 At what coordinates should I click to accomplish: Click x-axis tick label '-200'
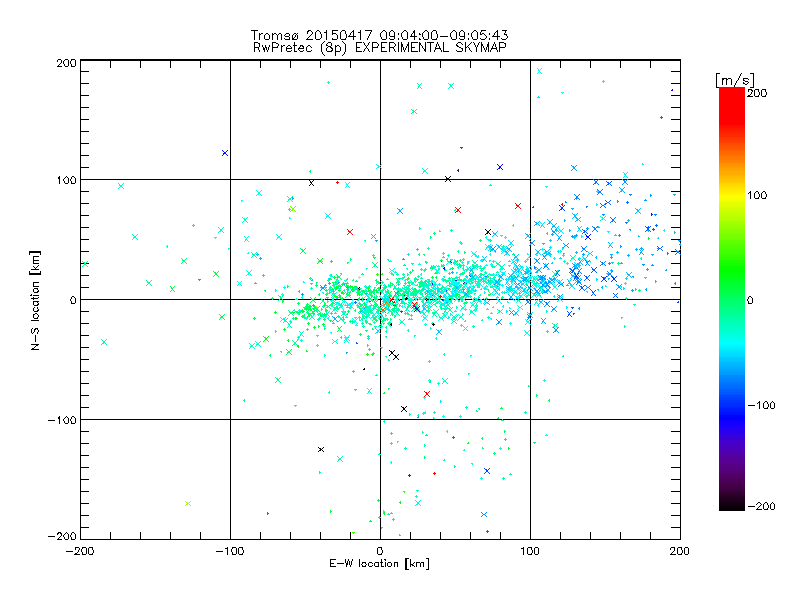pyautogui.click(x=80, y=551)
